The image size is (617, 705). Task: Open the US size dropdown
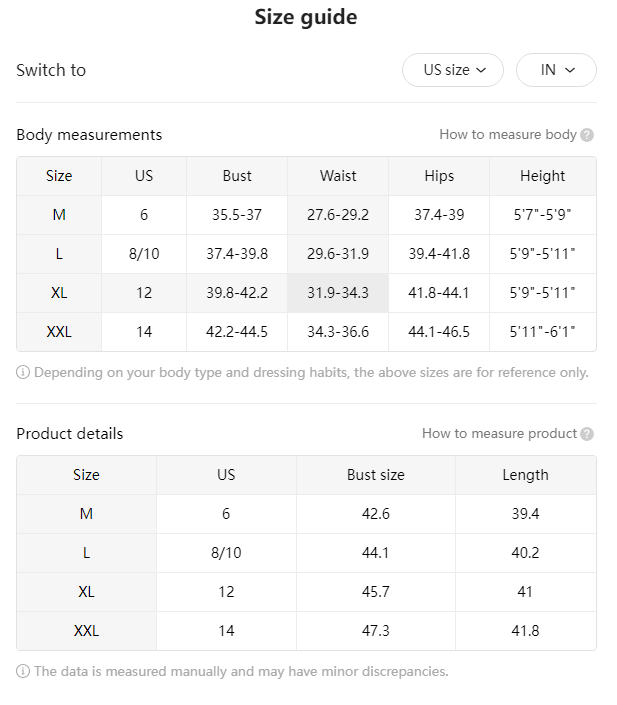click(x=452, y=70)
